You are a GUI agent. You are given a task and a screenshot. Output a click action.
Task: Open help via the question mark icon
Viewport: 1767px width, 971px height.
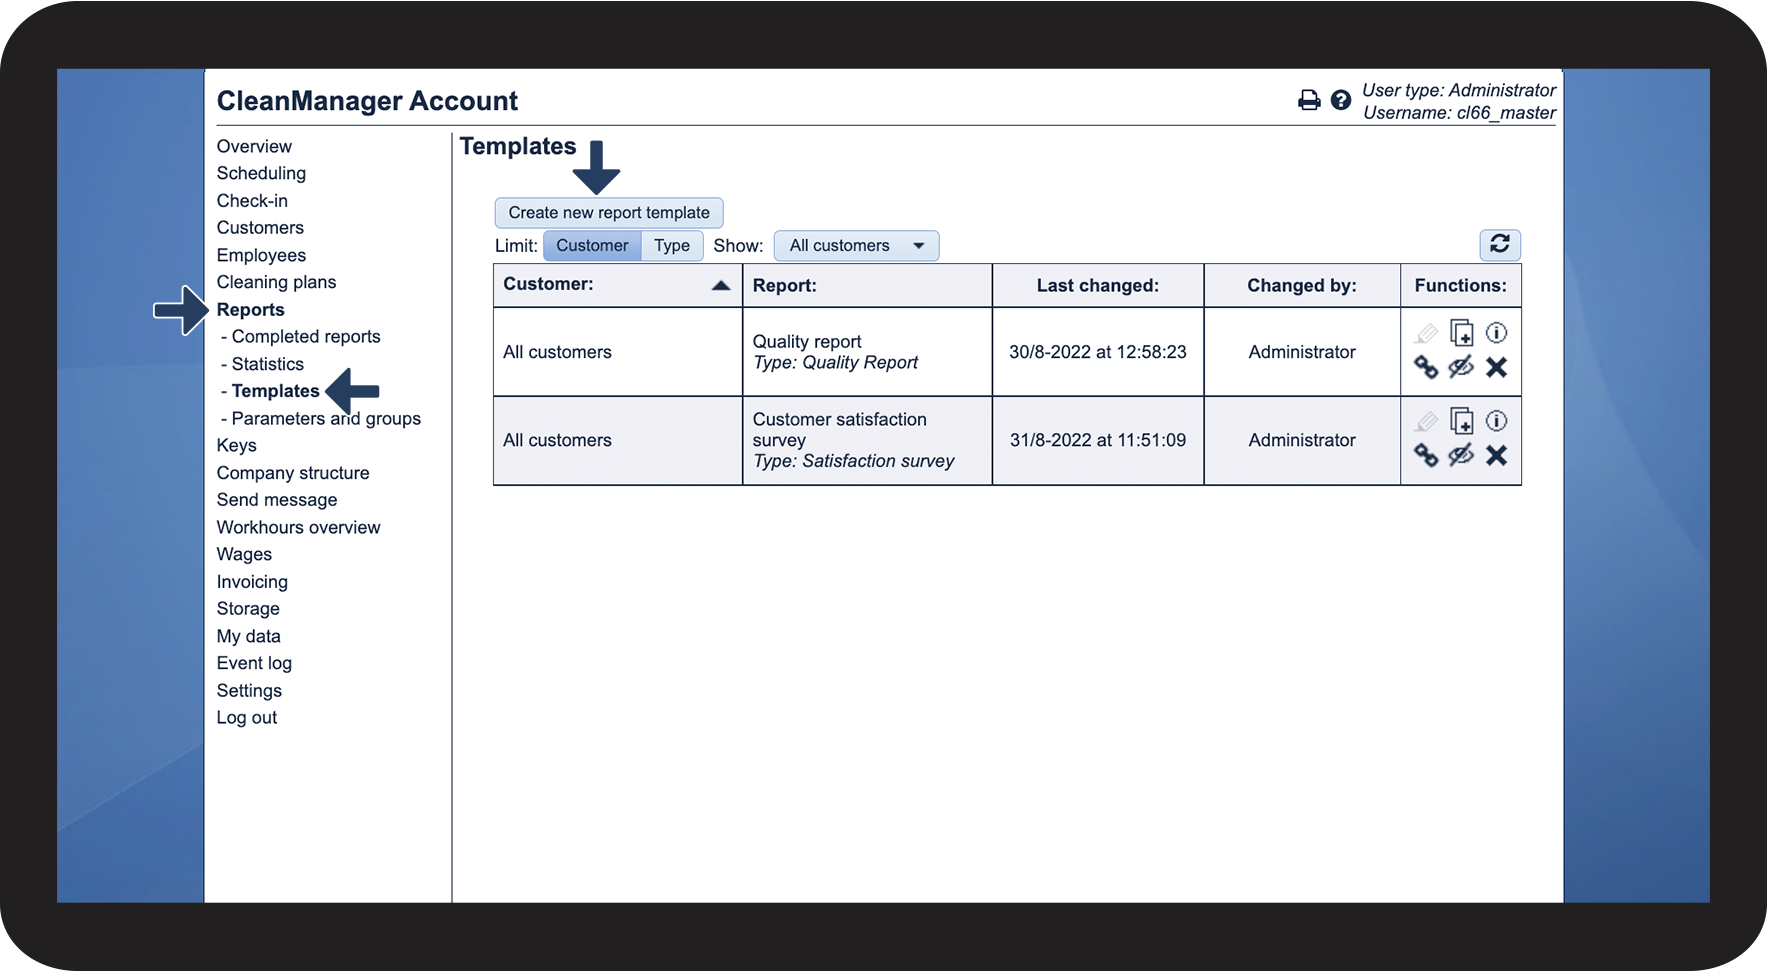1341,100
